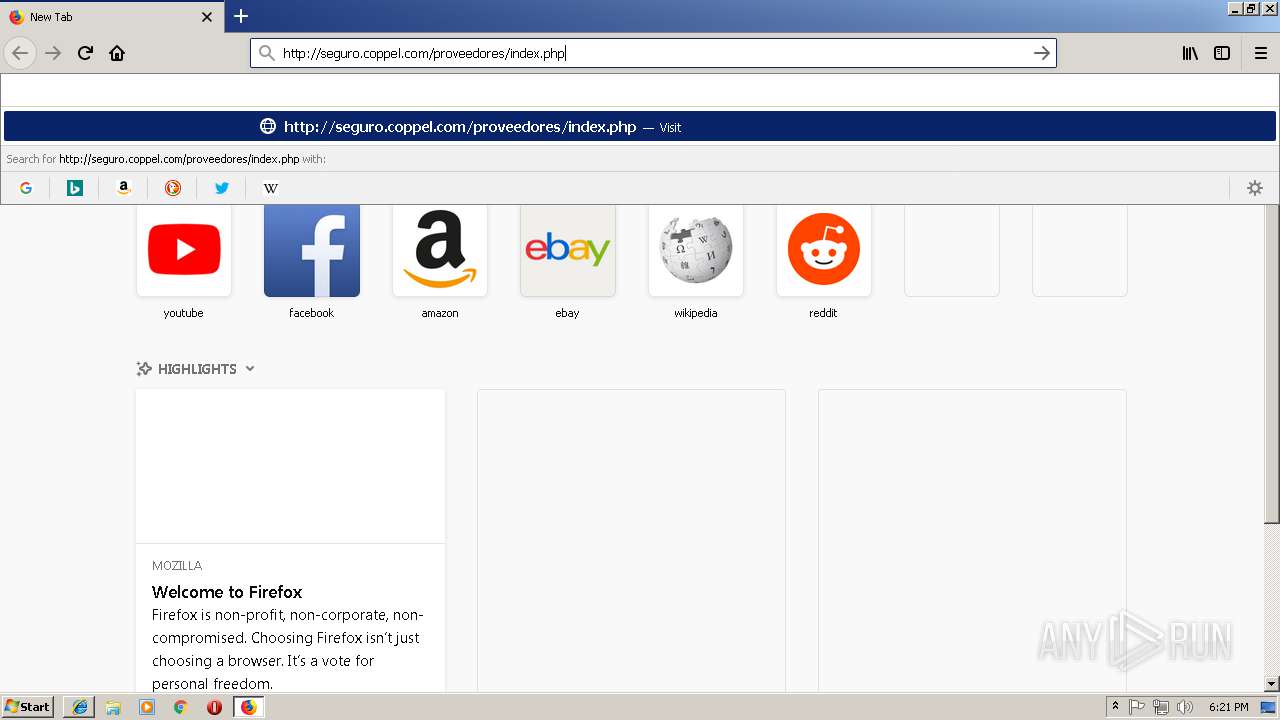Screen dimensions: 1280x720
Task: Switch to Firefox taskbar button
Action: 248,707
